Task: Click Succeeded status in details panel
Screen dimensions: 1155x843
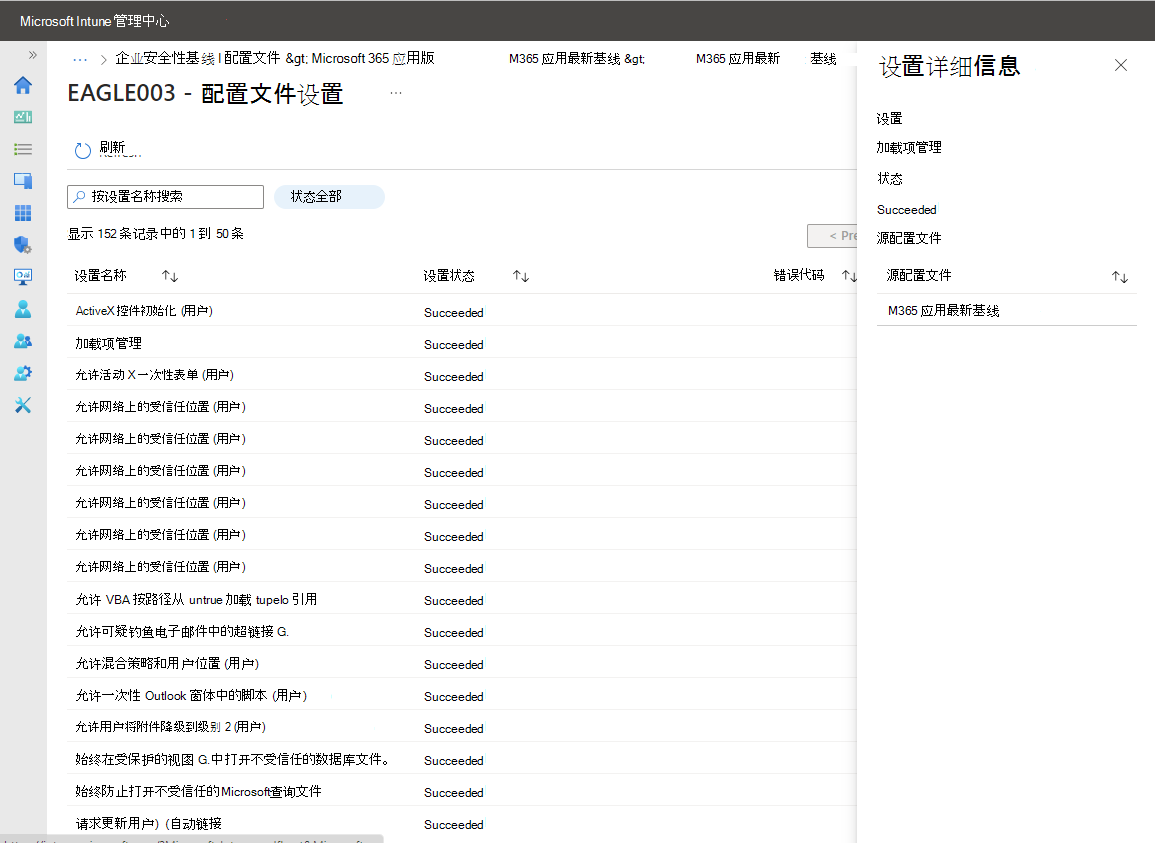Action: [907, 210]
